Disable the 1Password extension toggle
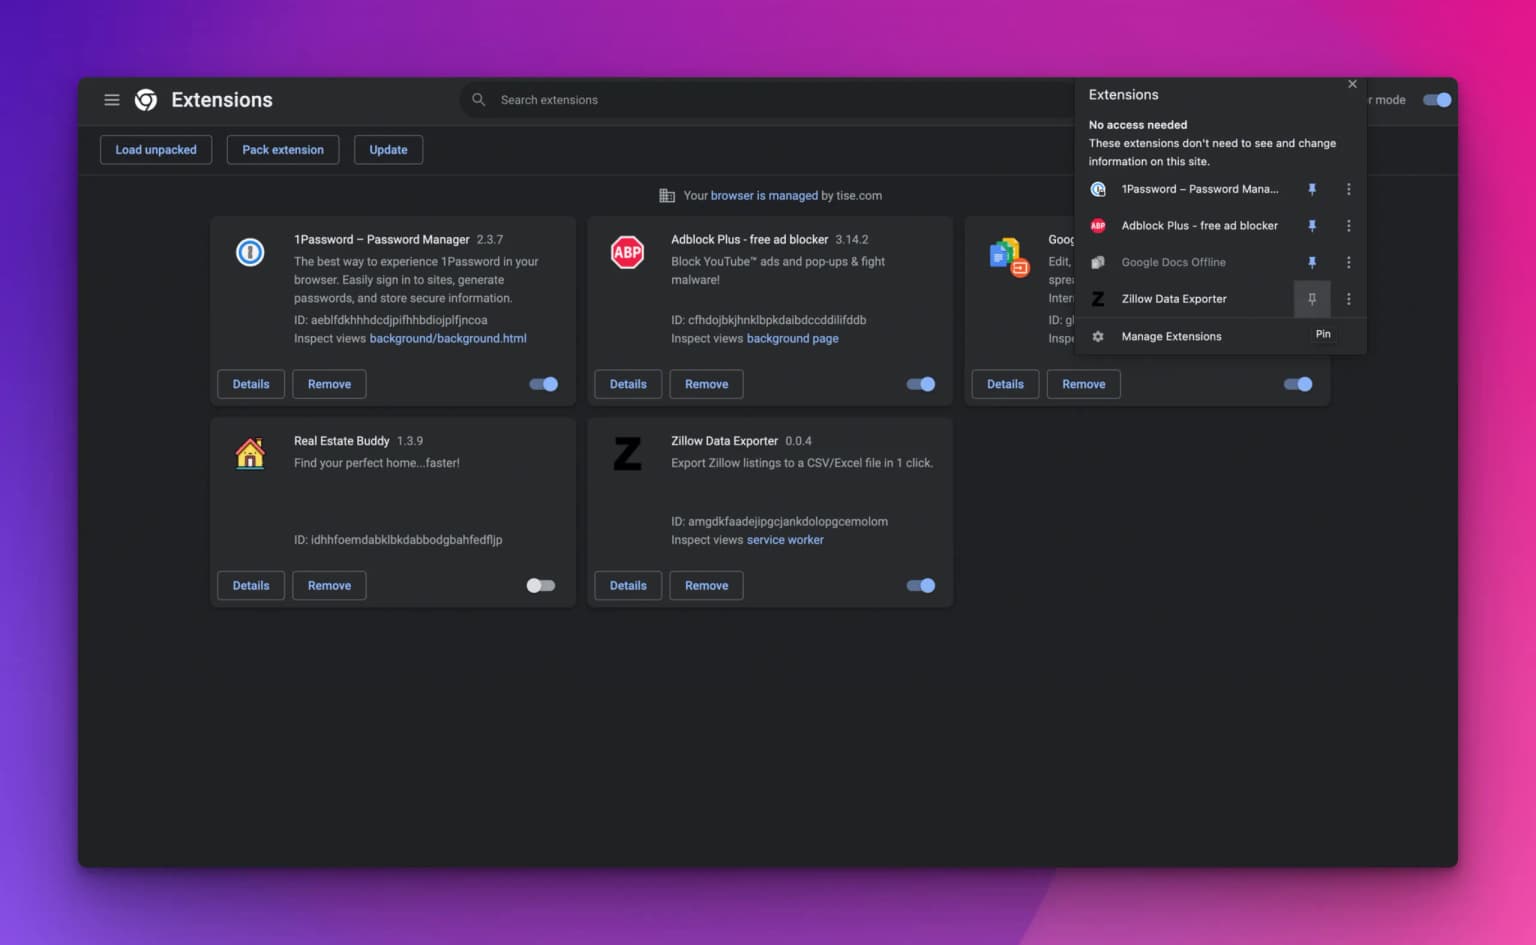The height and width of the screenshot is (945, 1536). point(544,384)
